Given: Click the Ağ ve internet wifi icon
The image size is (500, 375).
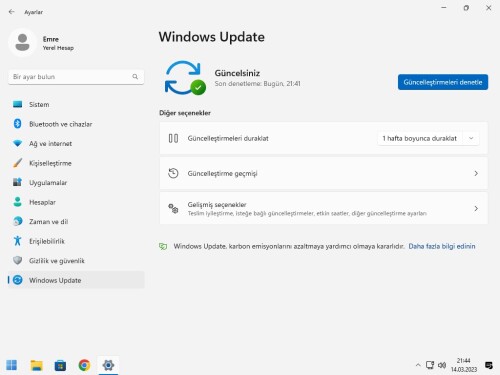Looking at the screenshot, I should coord(17,143).
